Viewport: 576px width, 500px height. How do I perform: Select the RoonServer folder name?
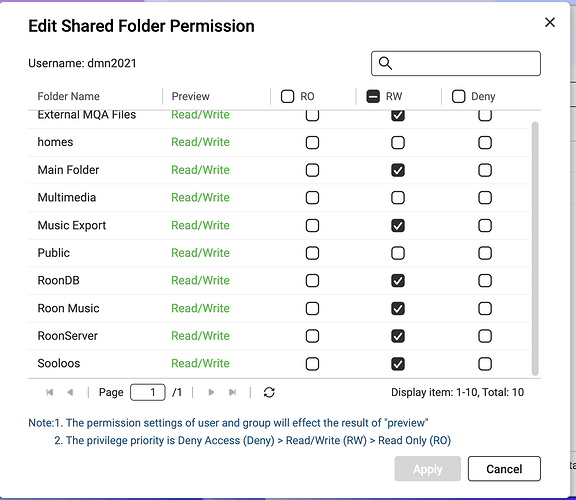(x=68, y=336)
